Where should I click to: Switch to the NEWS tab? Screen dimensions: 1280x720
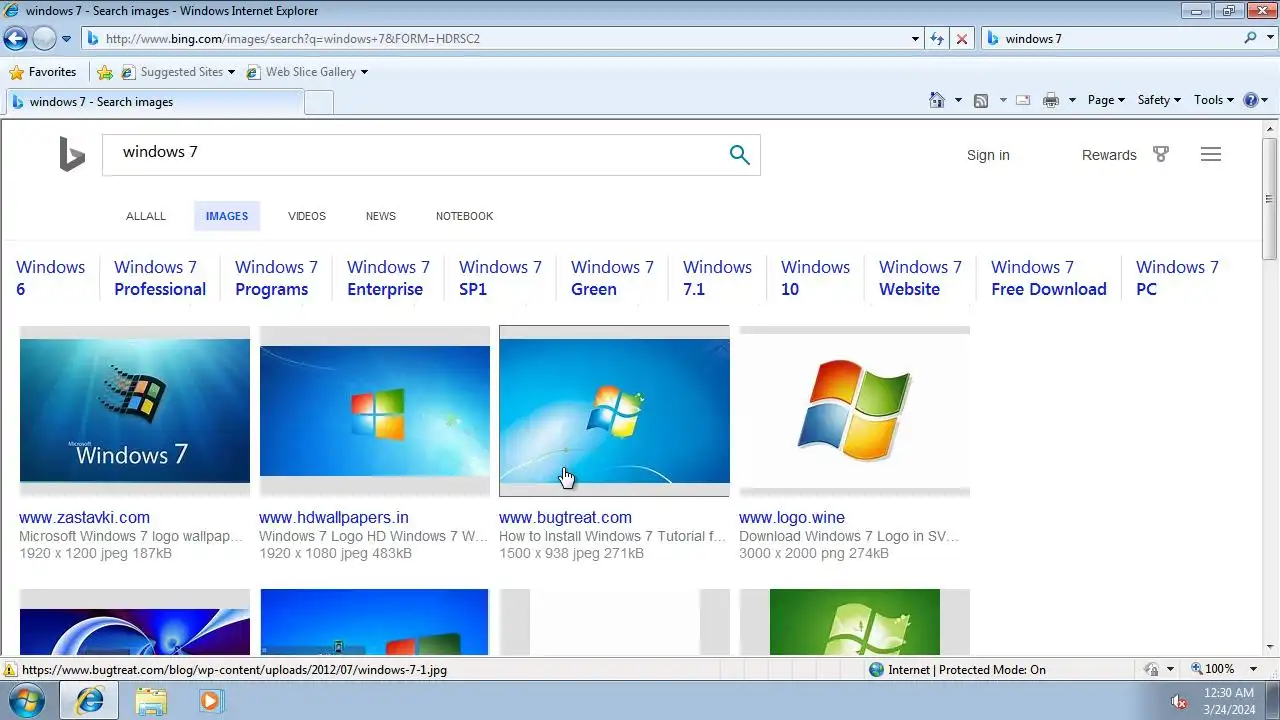(381, 216)
